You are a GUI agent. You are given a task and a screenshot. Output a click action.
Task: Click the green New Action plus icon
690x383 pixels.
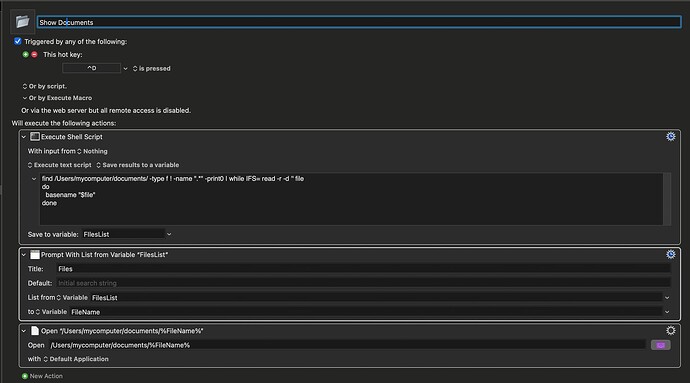point(25,376)
